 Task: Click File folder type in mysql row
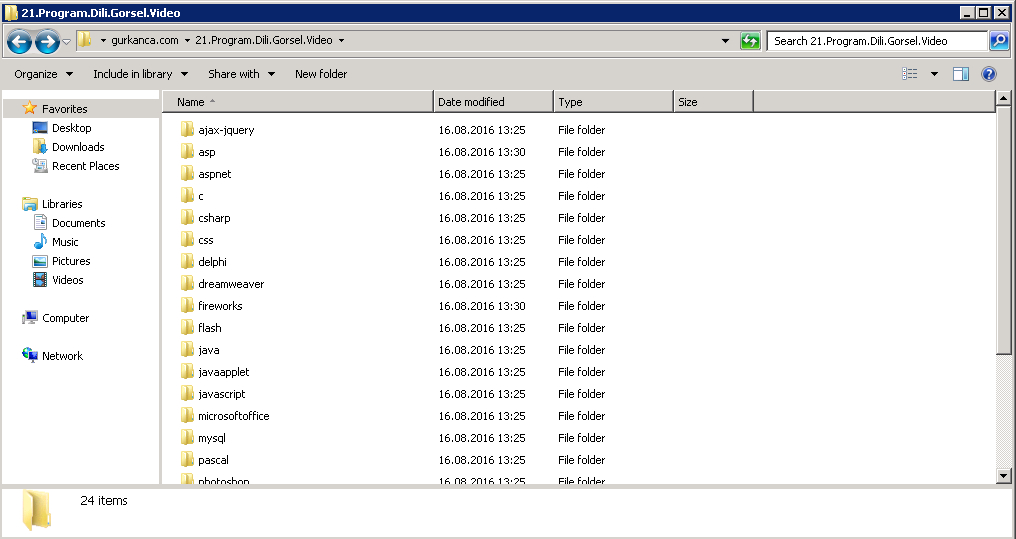[581, 438]
